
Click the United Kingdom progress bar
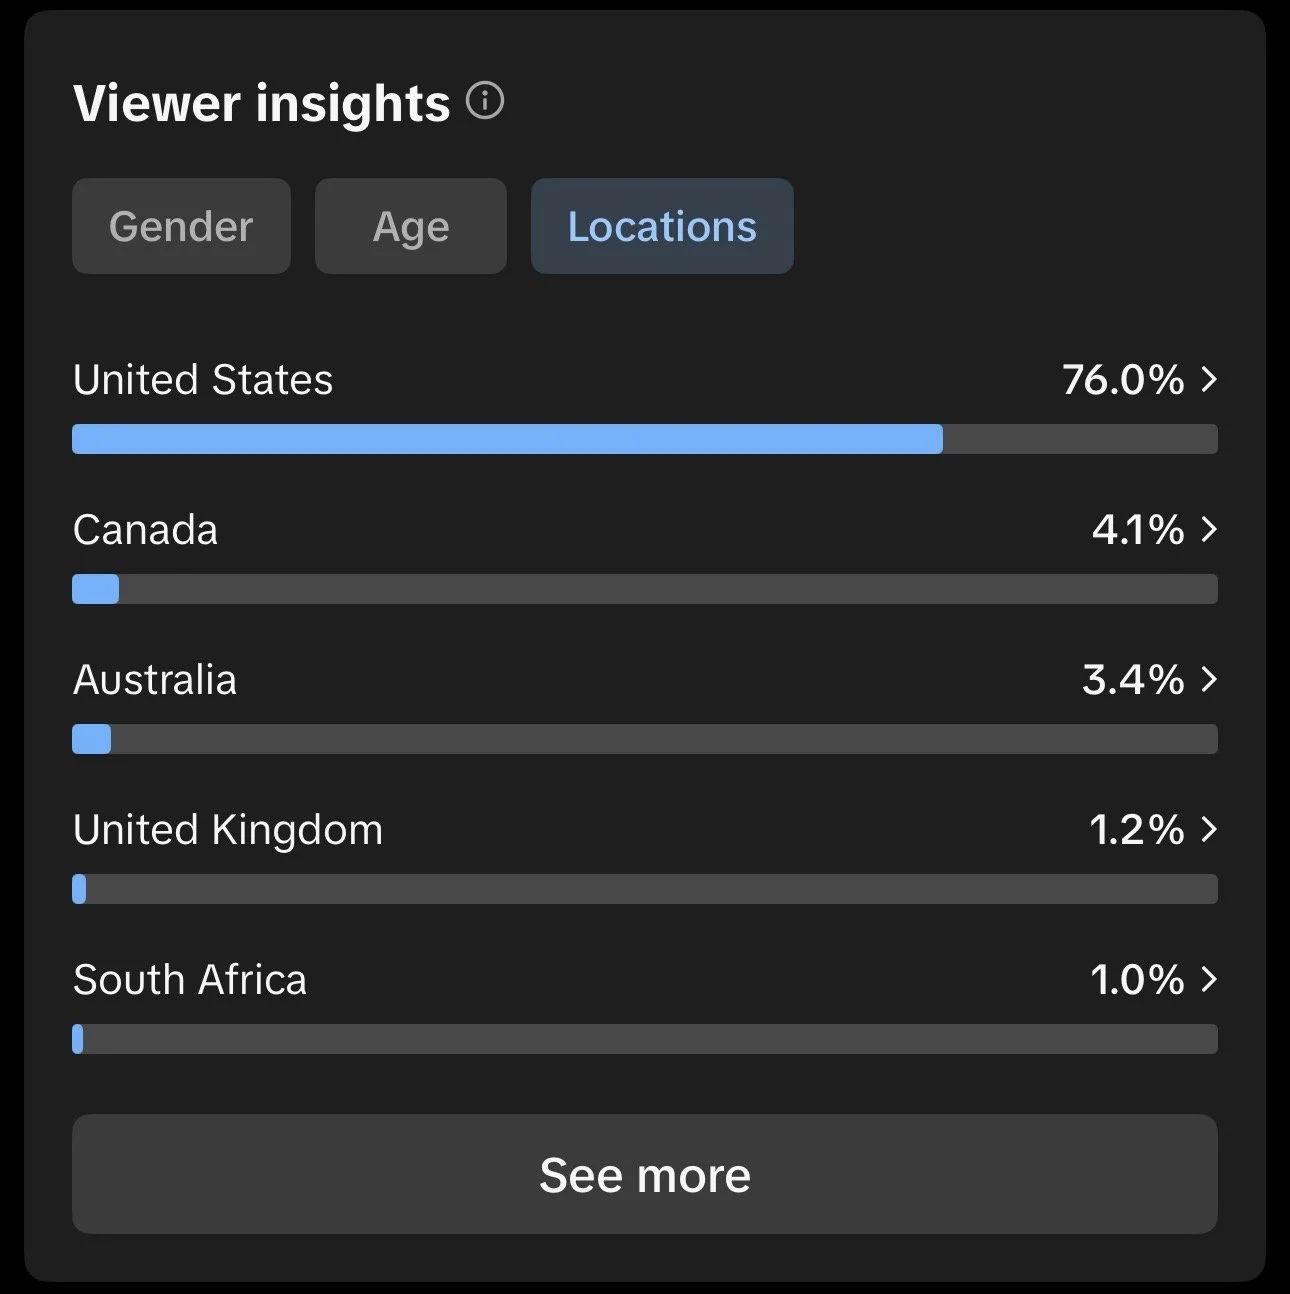click(x=645, y=889)
